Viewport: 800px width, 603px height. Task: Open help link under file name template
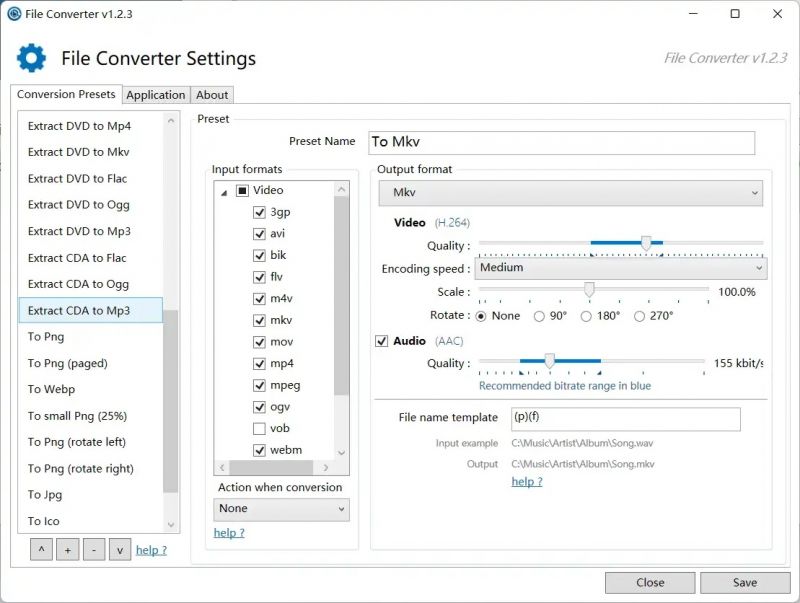(x=527, y=482)
